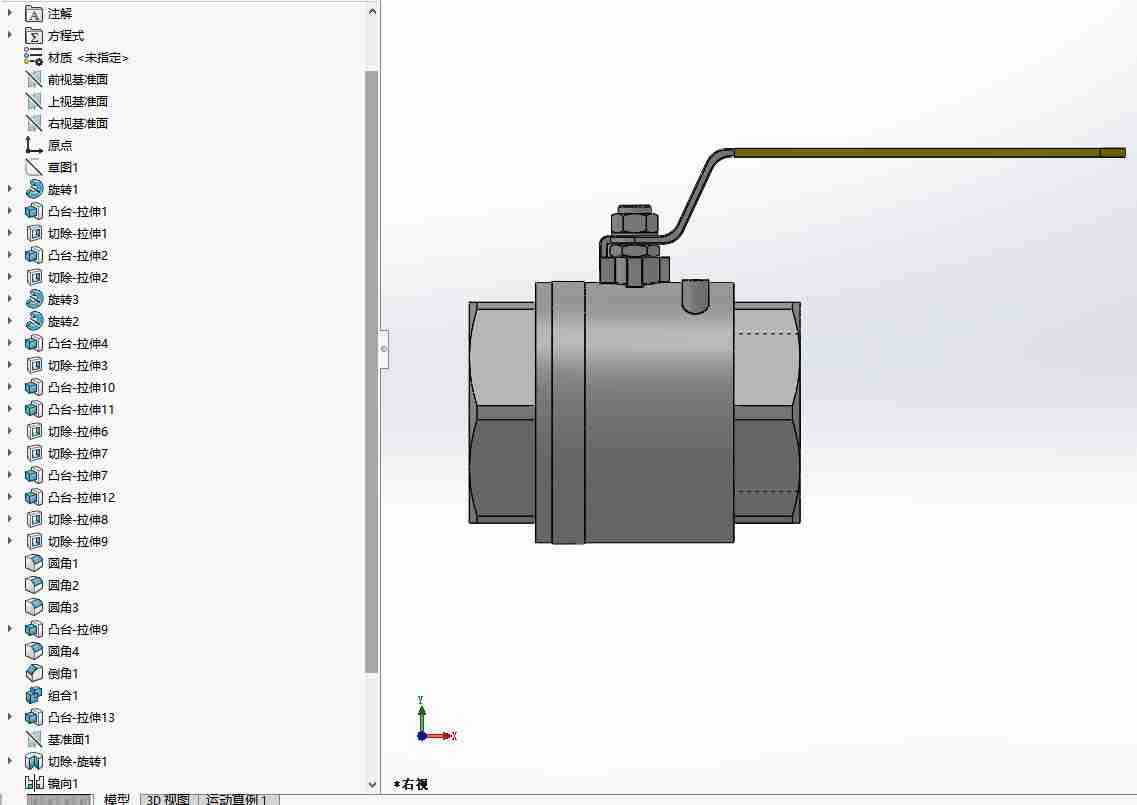Expand the 凸台-拉伸11 feature node
The width and height of the screenshot is (1137, 805).
pyautogui.click(x=9, y=408)
